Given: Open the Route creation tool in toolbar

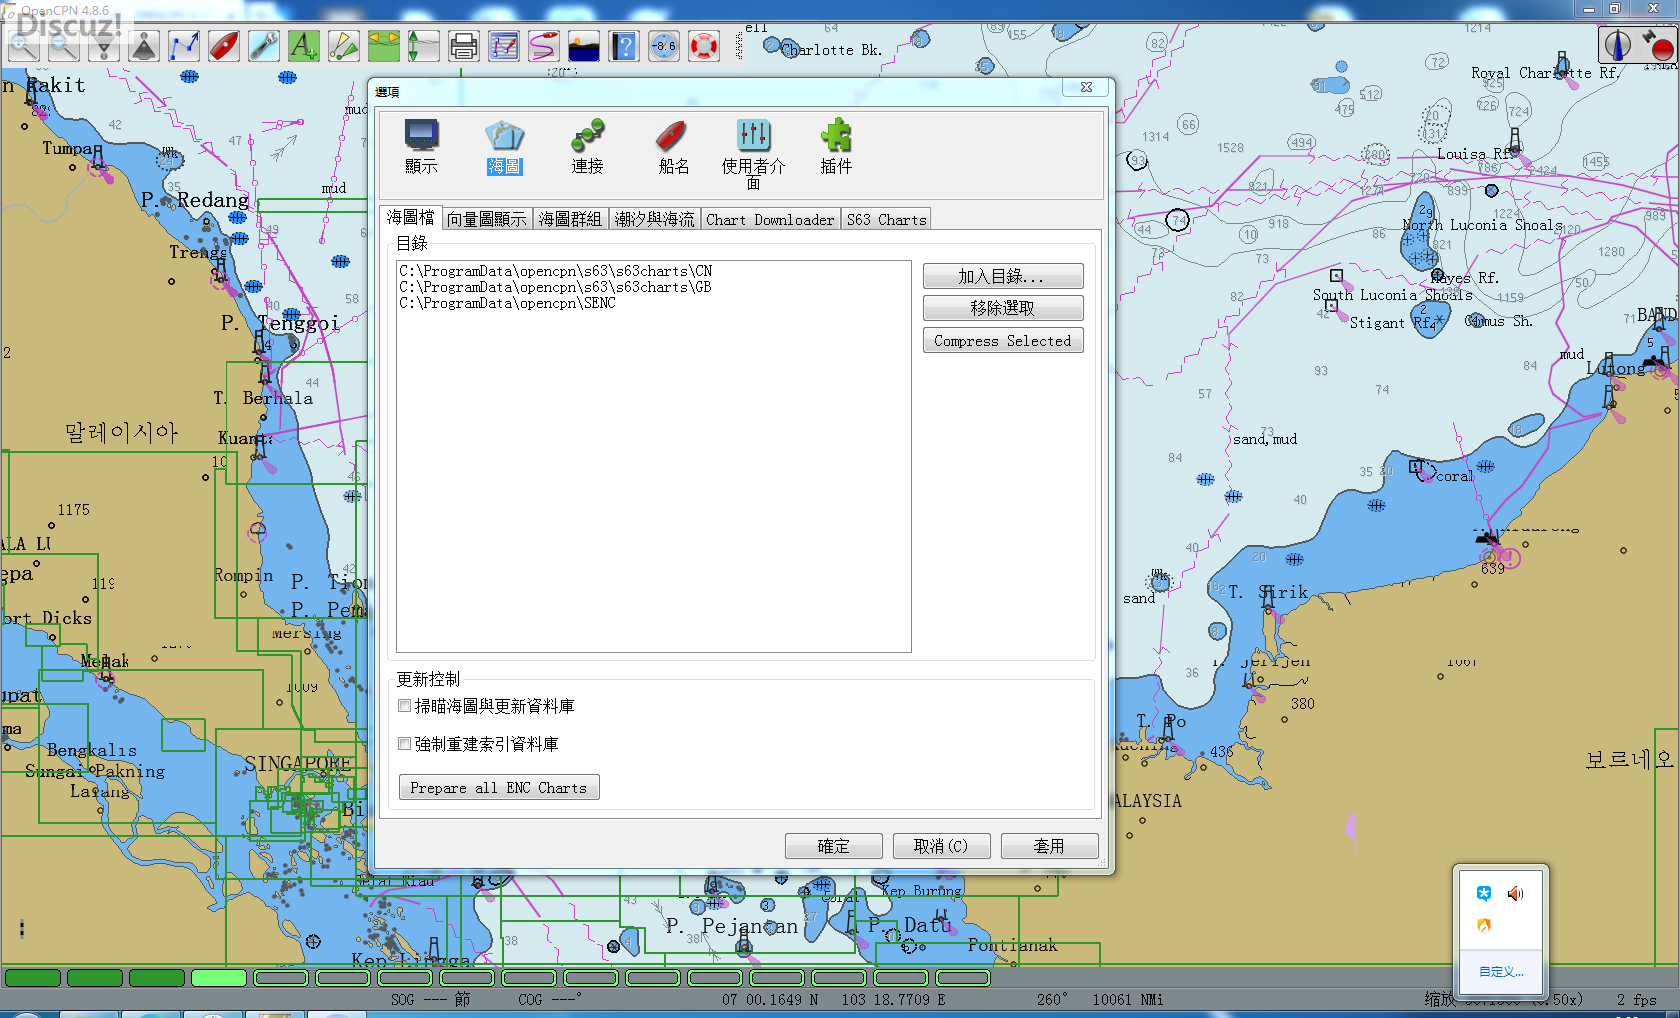Looking at the screenshot, I should (x=184, y=46).
